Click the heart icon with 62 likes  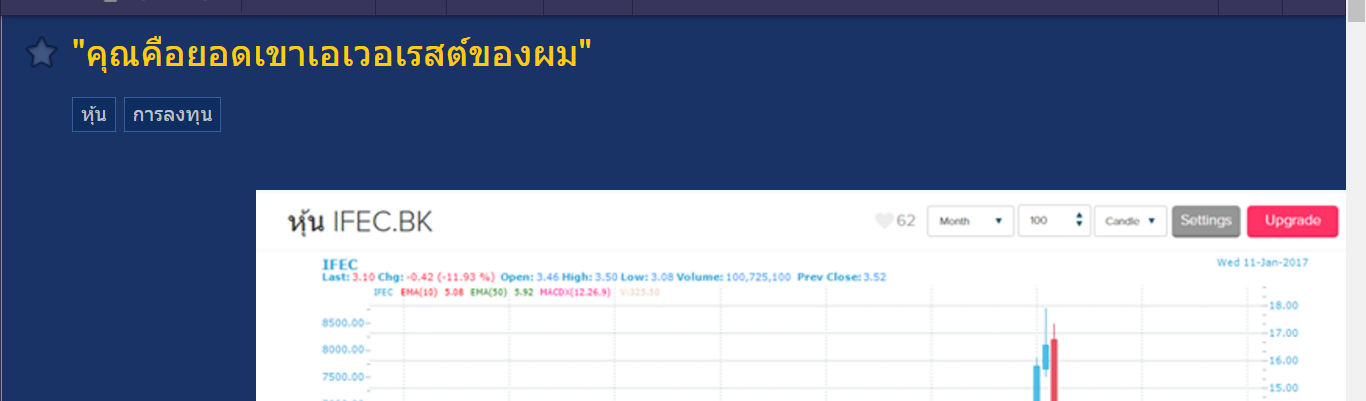coord(884,221)
